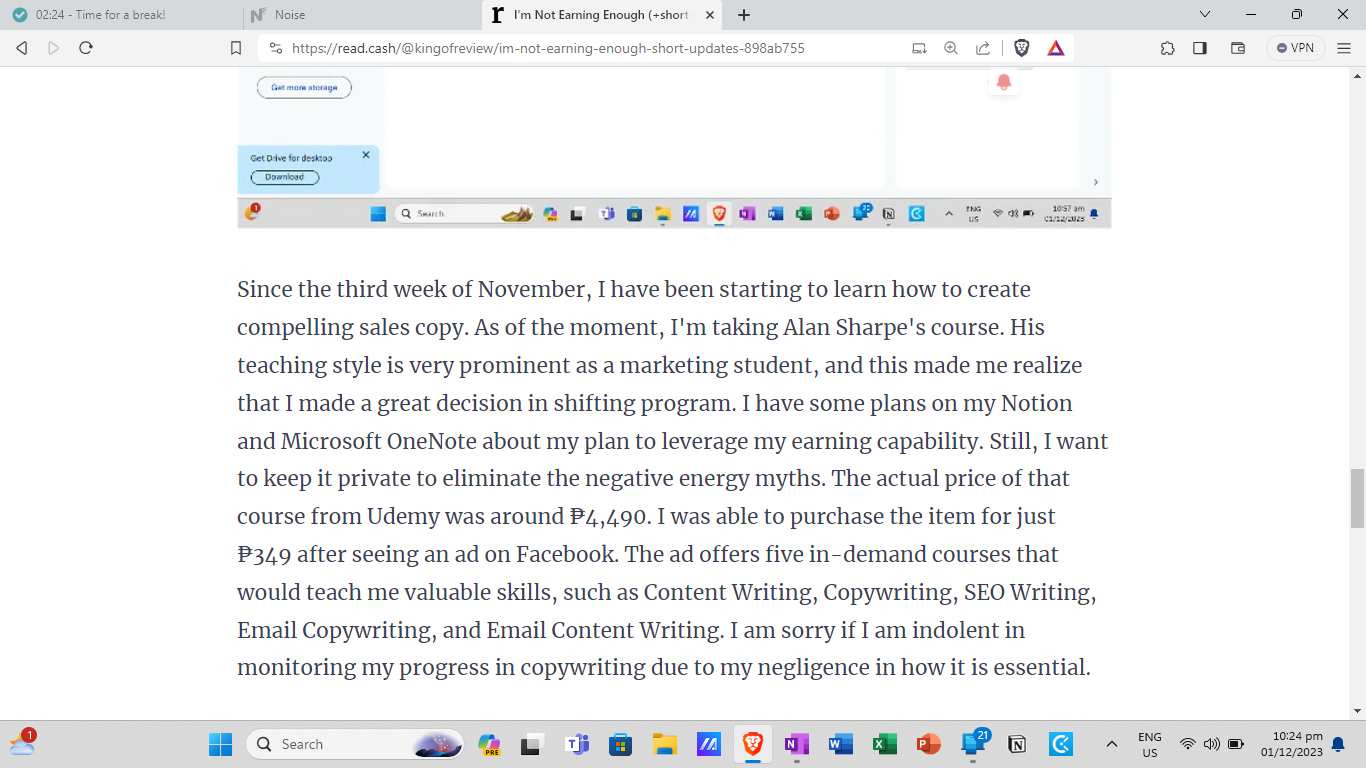Open PowerPoint from taskbar
This screenshot has height=768, width=1366.
click(x=929, y=744)
